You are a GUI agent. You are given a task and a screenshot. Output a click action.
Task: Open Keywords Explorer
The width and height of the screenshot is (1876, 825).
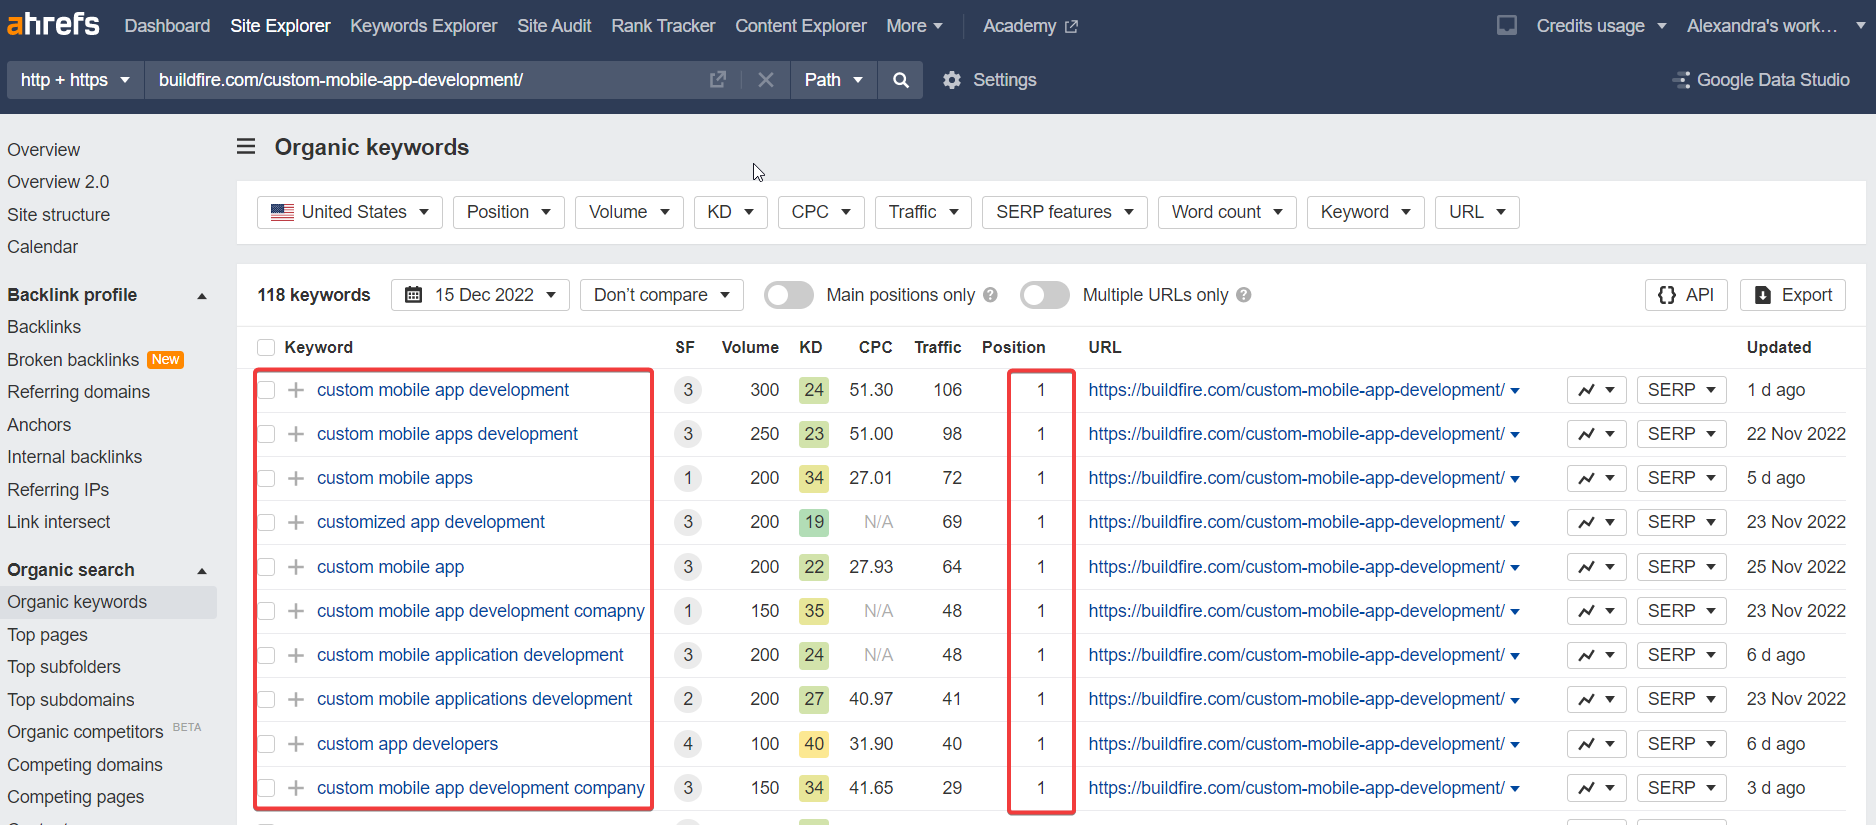click(x=423, y=26)
